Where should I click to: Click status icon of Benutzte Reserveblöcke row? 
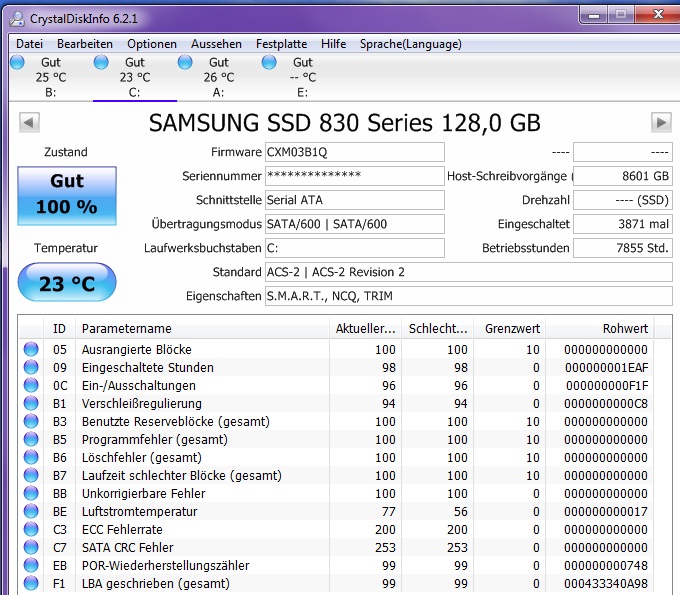click(x=31, y=421)
